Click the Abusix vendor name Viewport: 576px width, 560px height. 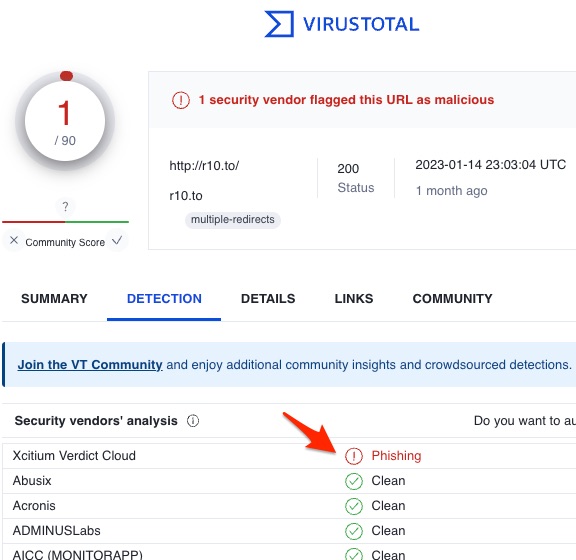(x=32, y=481)
